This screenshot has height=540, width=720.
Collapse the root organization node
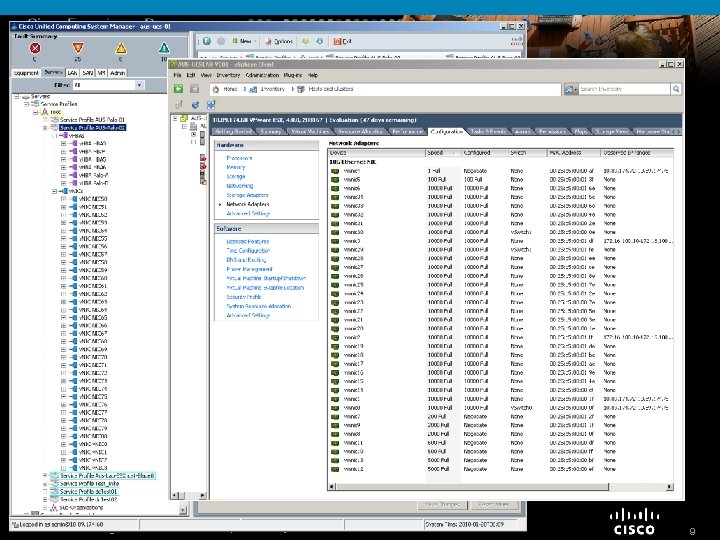point(35,112)
